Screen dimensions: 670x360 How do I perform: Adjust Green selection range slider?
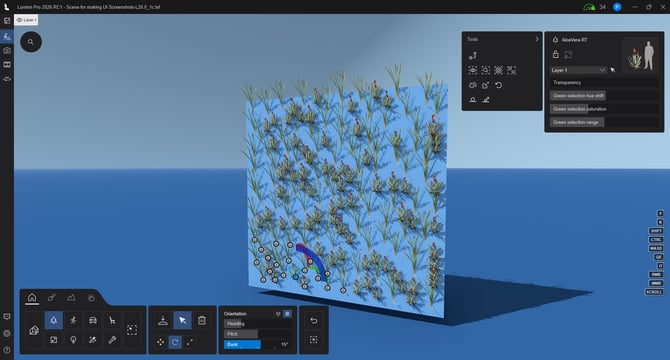click(604, 122)
